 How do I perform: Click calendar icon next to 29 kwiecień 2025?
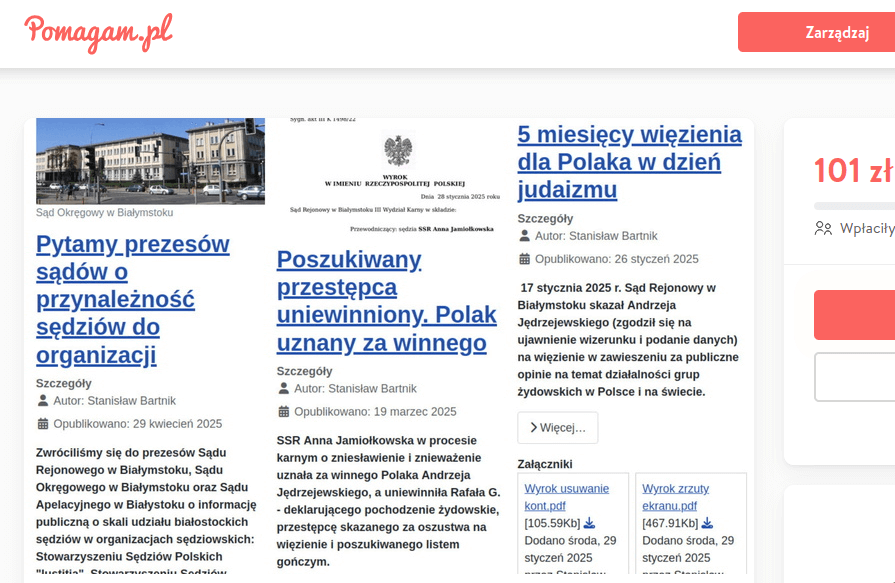coord(43,424)
